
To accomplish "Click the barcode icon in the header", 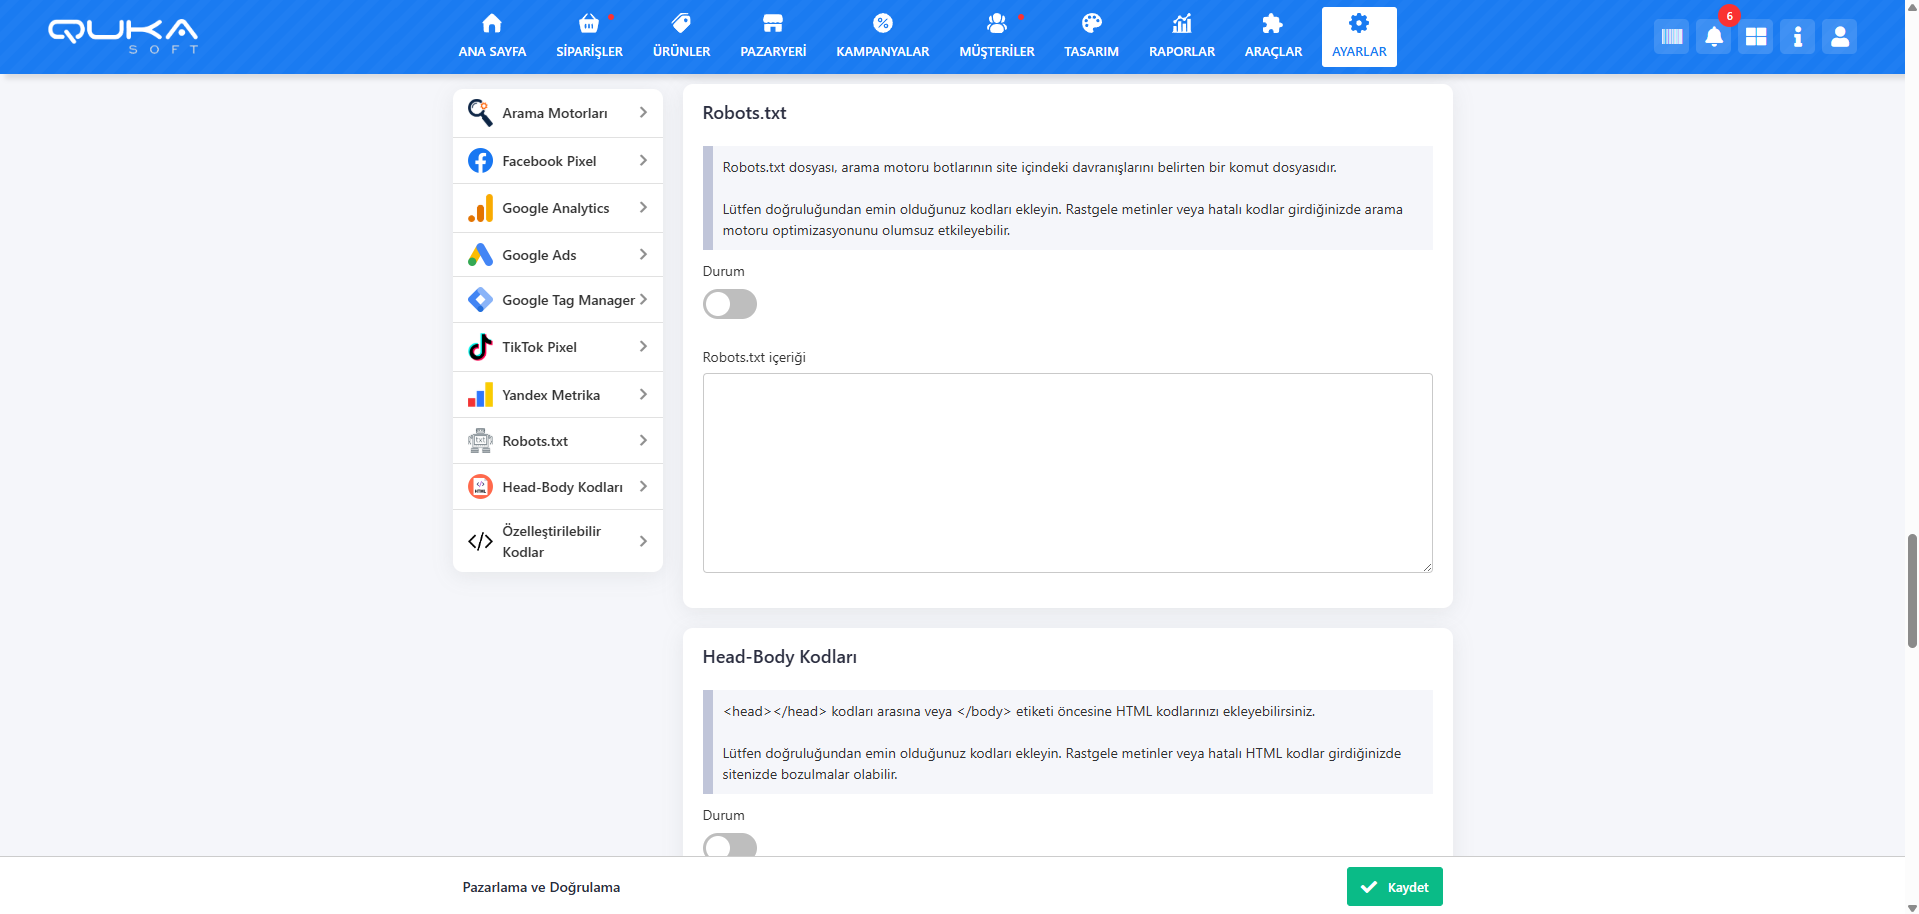I will point(1671,37).
